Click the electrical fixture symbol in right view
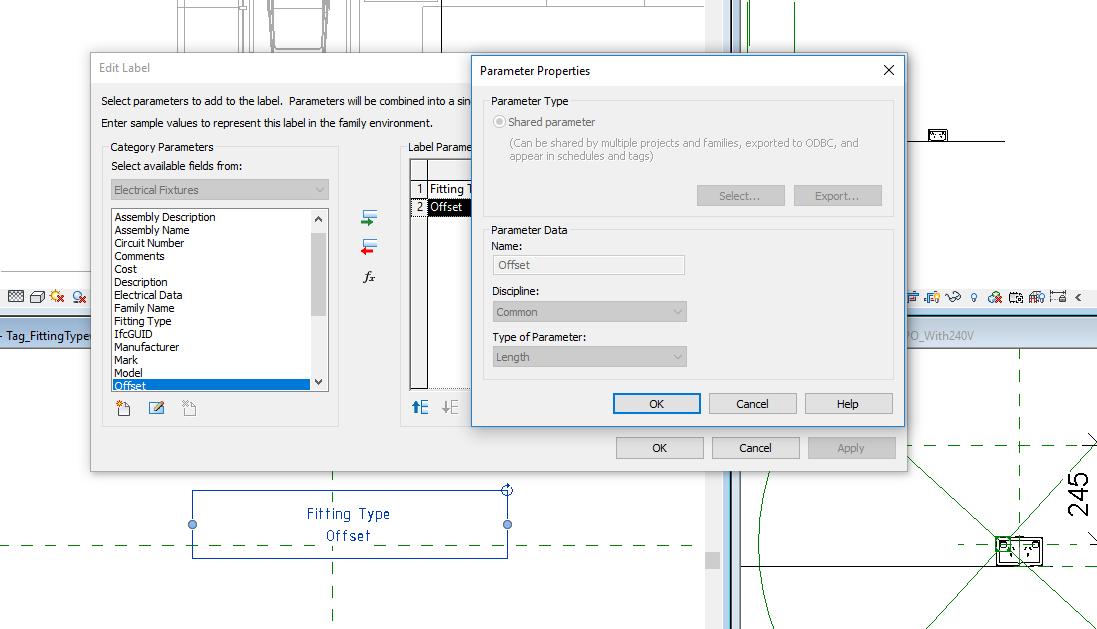 click(x=1019, y=551)
